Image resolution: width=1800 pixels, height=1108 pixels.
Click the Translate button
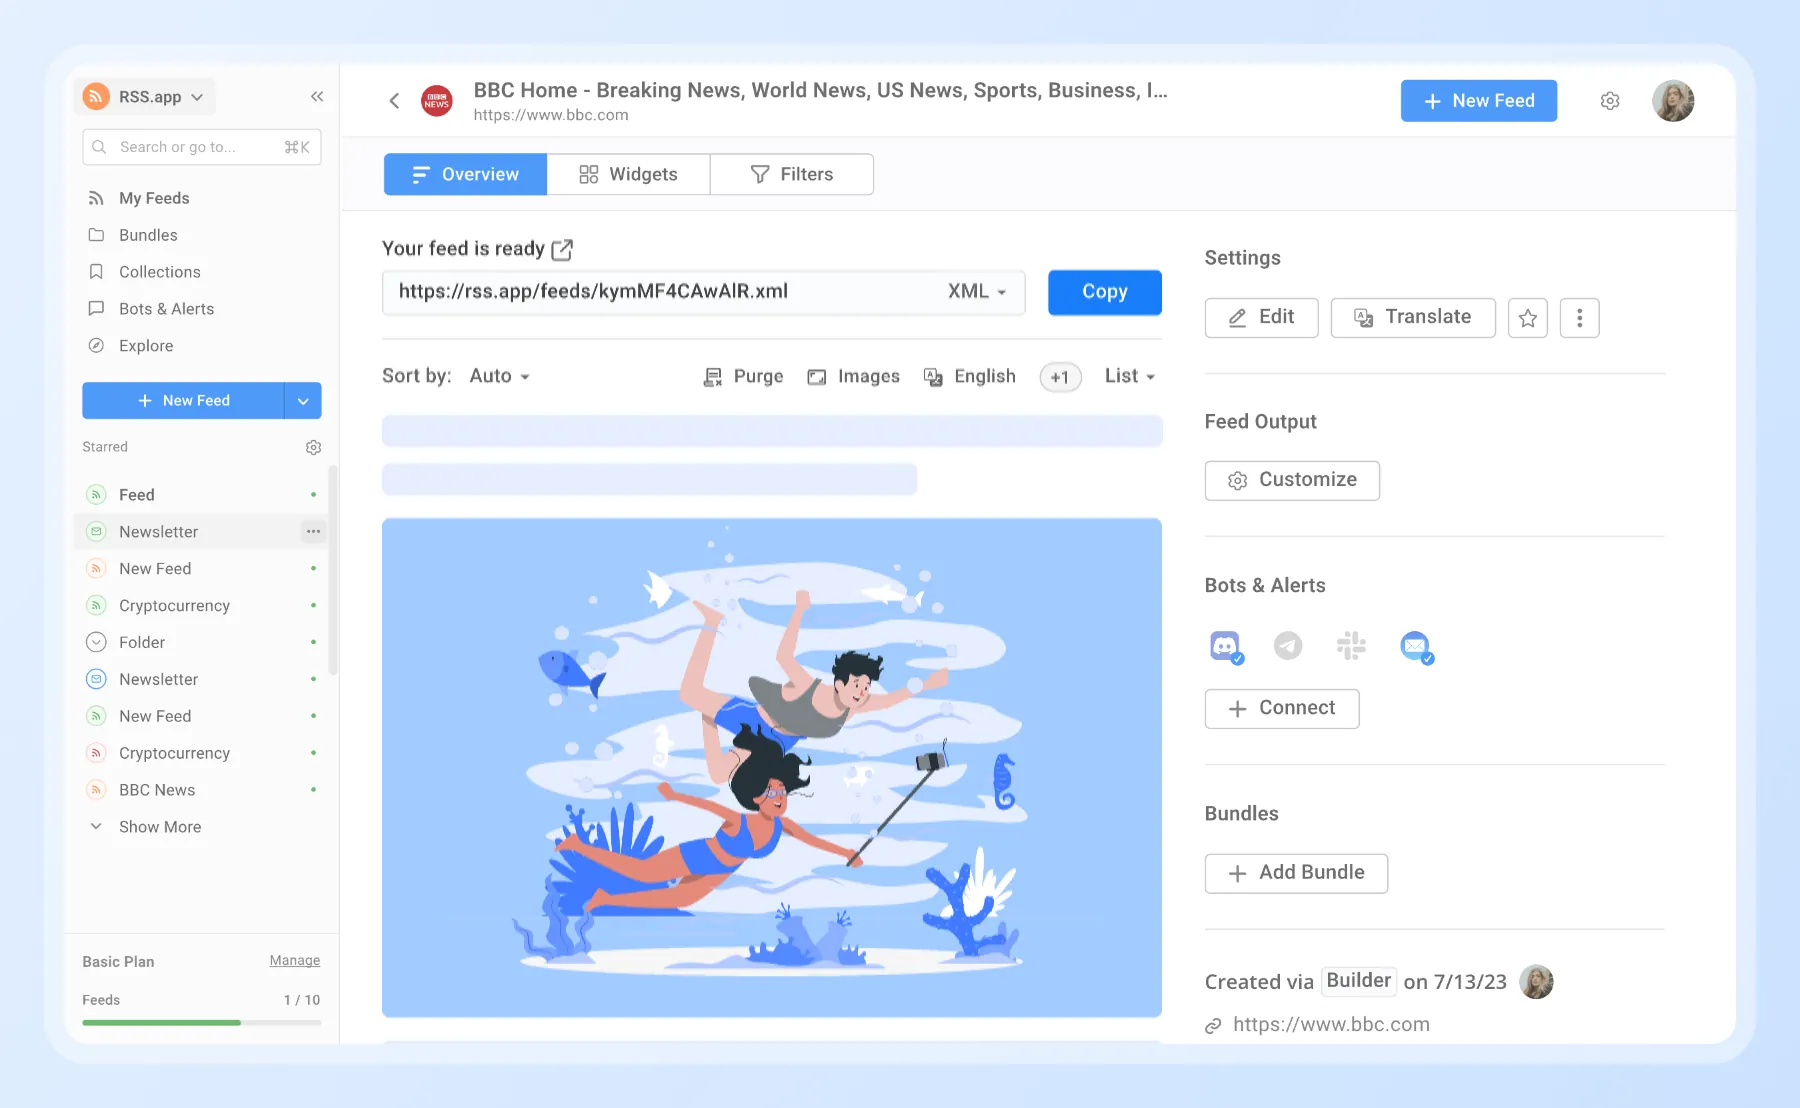pyautogui.click(x=1413, y=318)
